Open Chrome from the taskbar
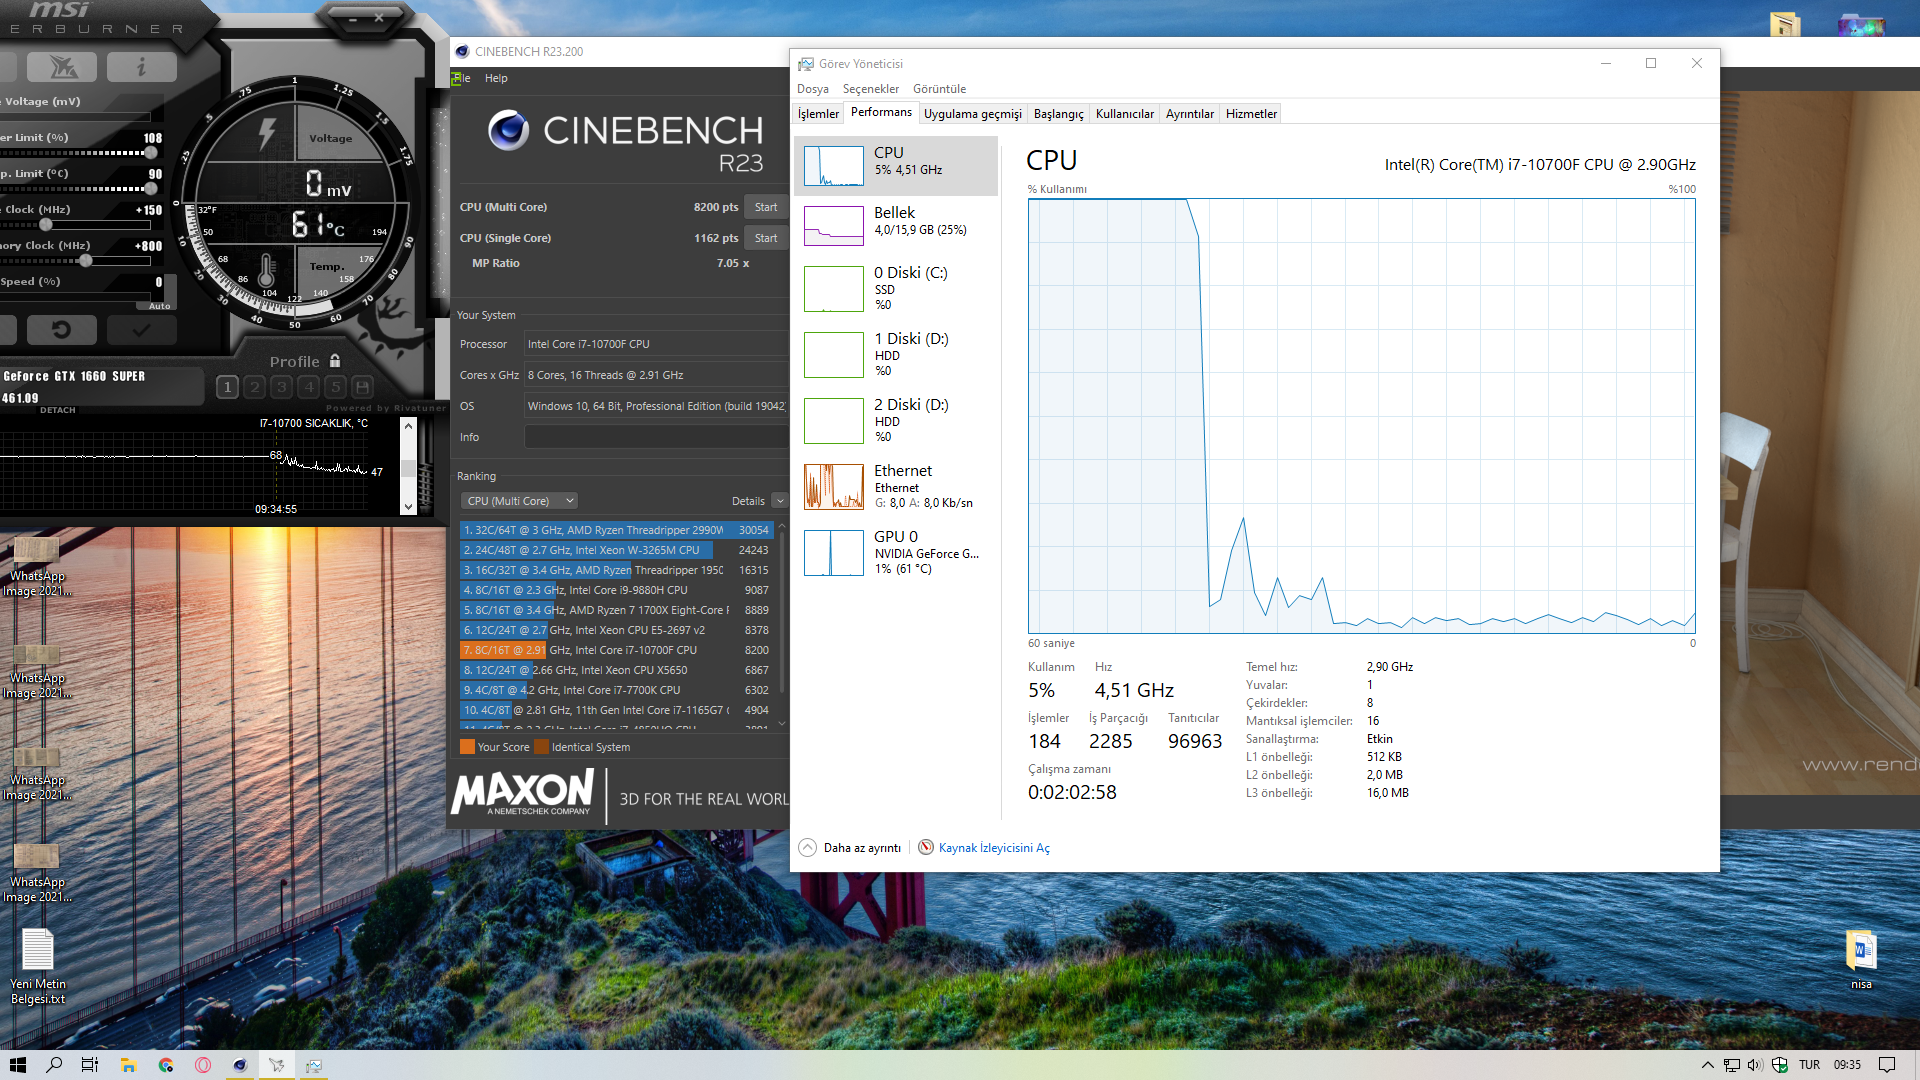The height and width of the screenshot is (1080, 1920). pos(166,1065)
